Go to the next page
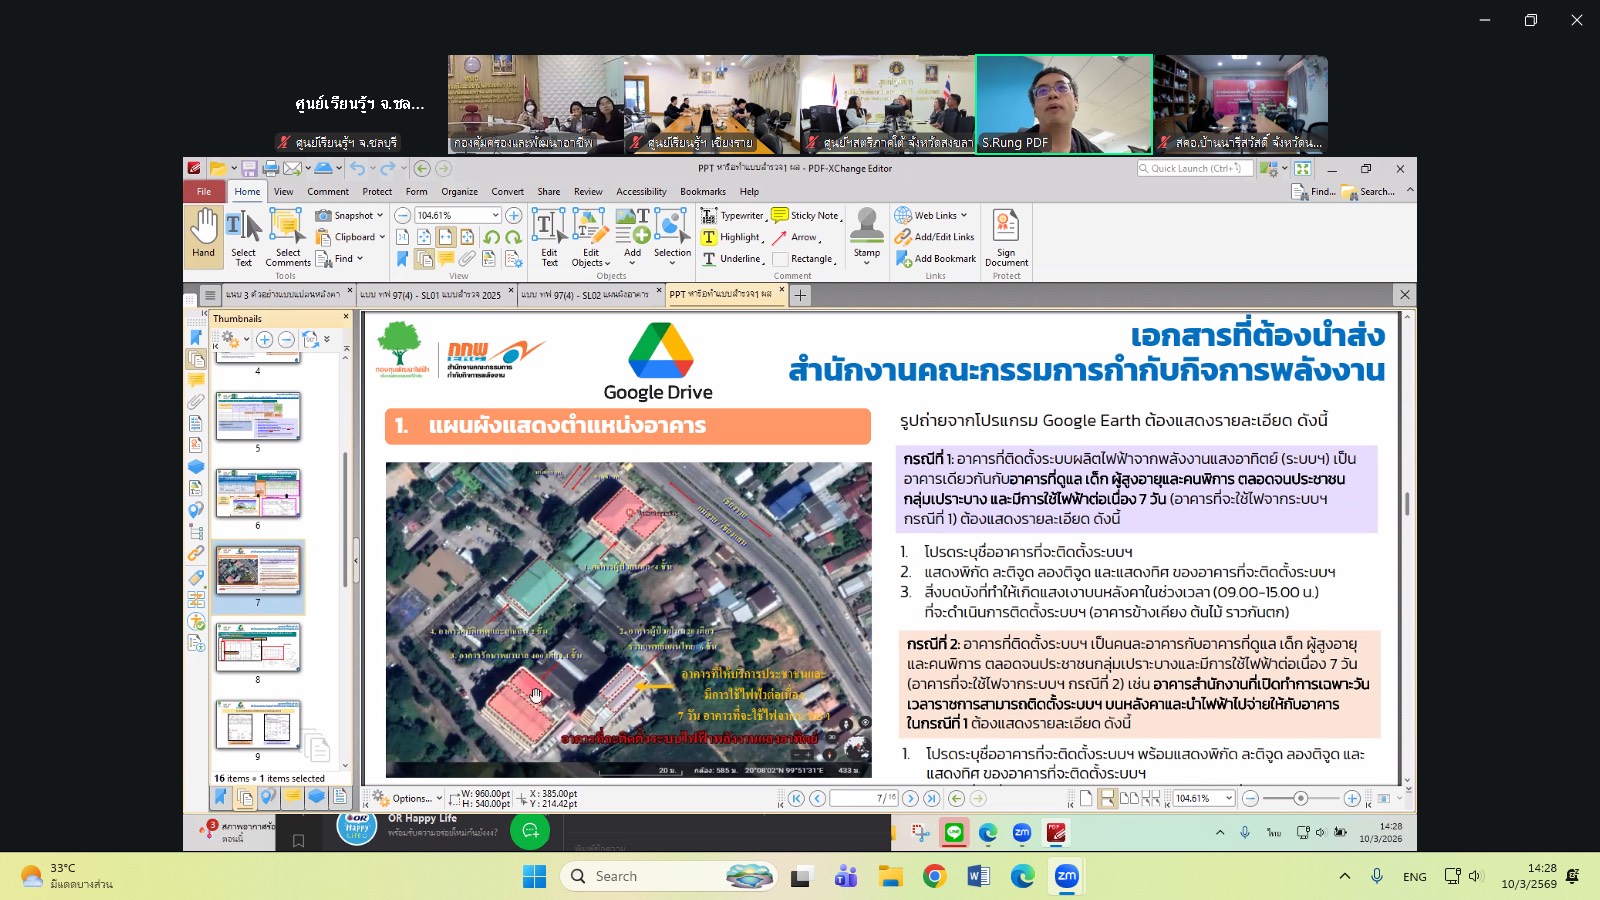 pyautogui.click(x=910, y=798)
